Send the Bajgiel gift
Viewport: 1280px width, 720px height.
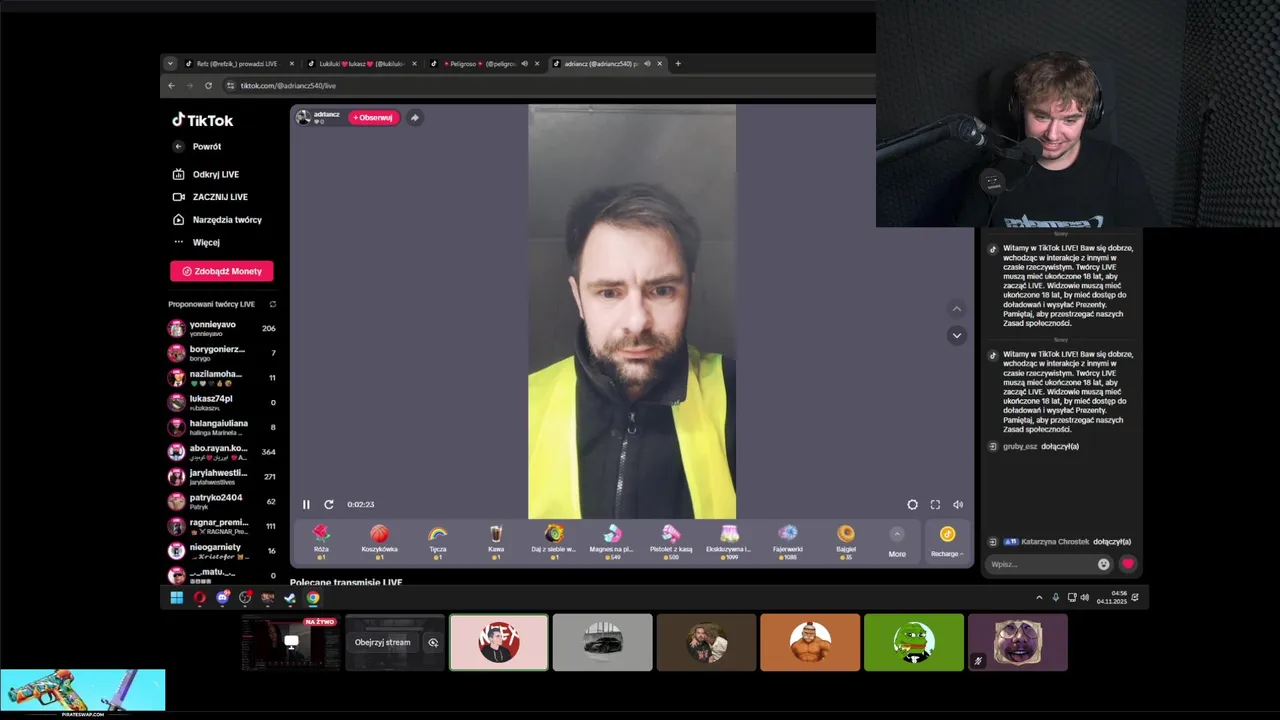(846, 541)
